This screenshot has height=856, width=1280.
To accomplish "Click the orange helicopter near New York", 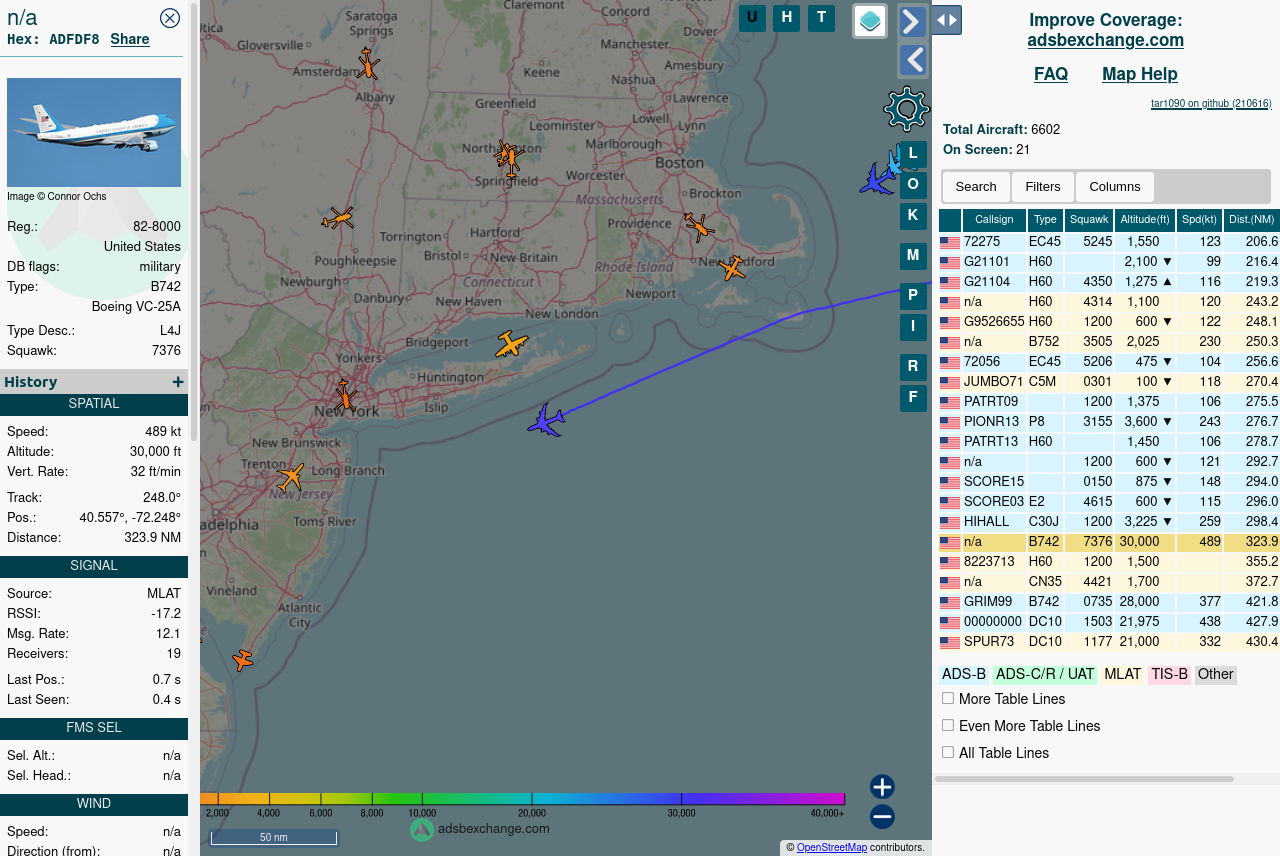I will tap(345, 395).
